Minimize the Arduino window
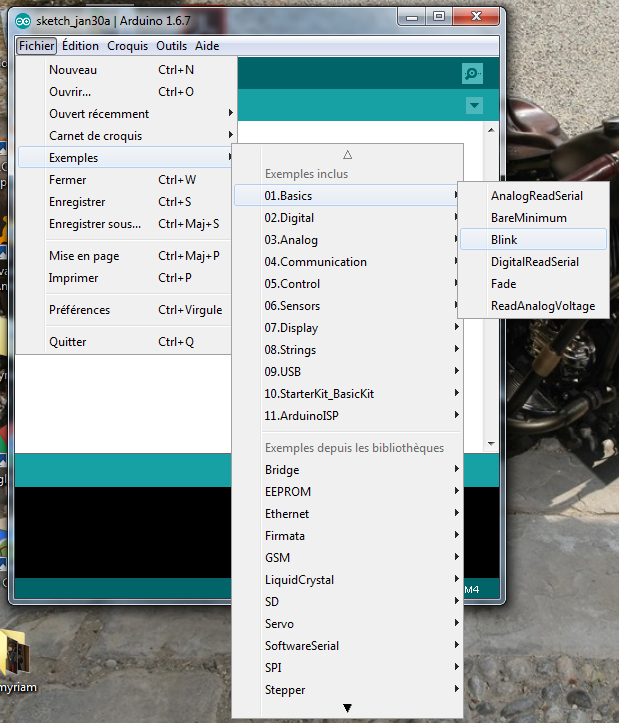This screenshot has width=619, height=723. point(412,18)
